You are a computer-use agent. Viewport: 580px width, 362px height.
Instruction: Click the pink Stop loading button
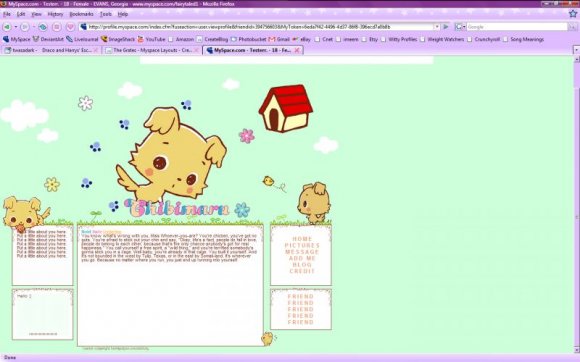[57, 27]
